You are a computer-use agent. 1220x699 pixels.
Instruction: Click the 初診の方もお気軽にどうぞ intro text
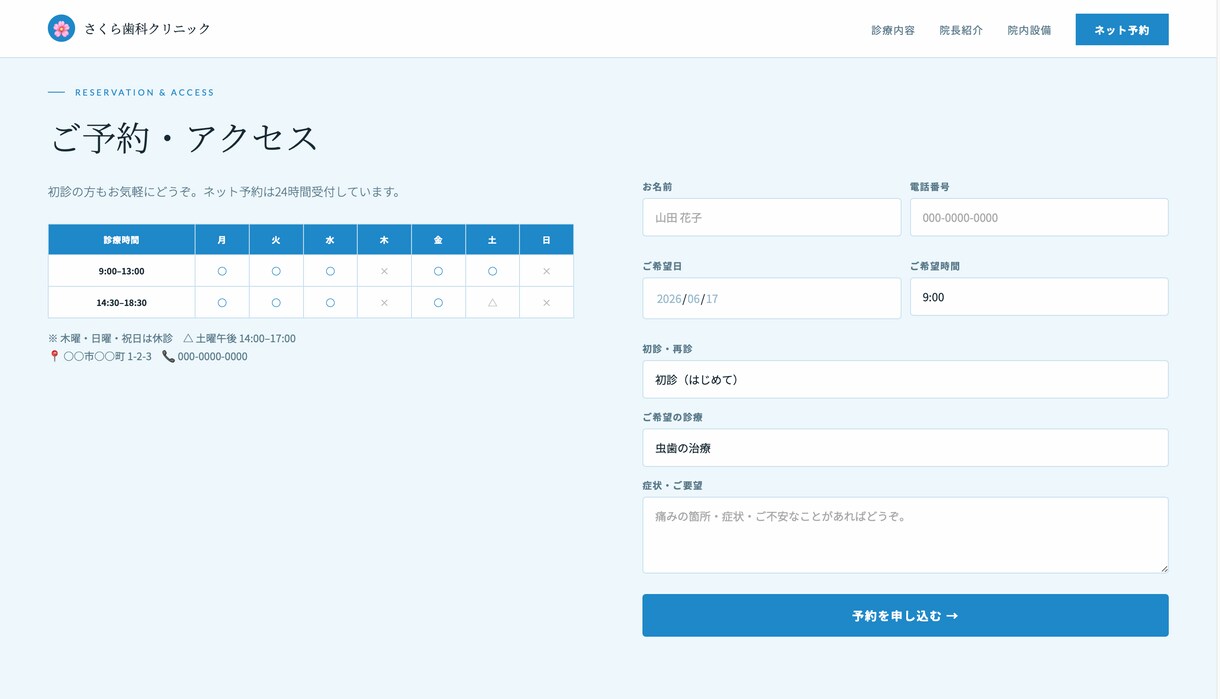click(x=224, y=191)
